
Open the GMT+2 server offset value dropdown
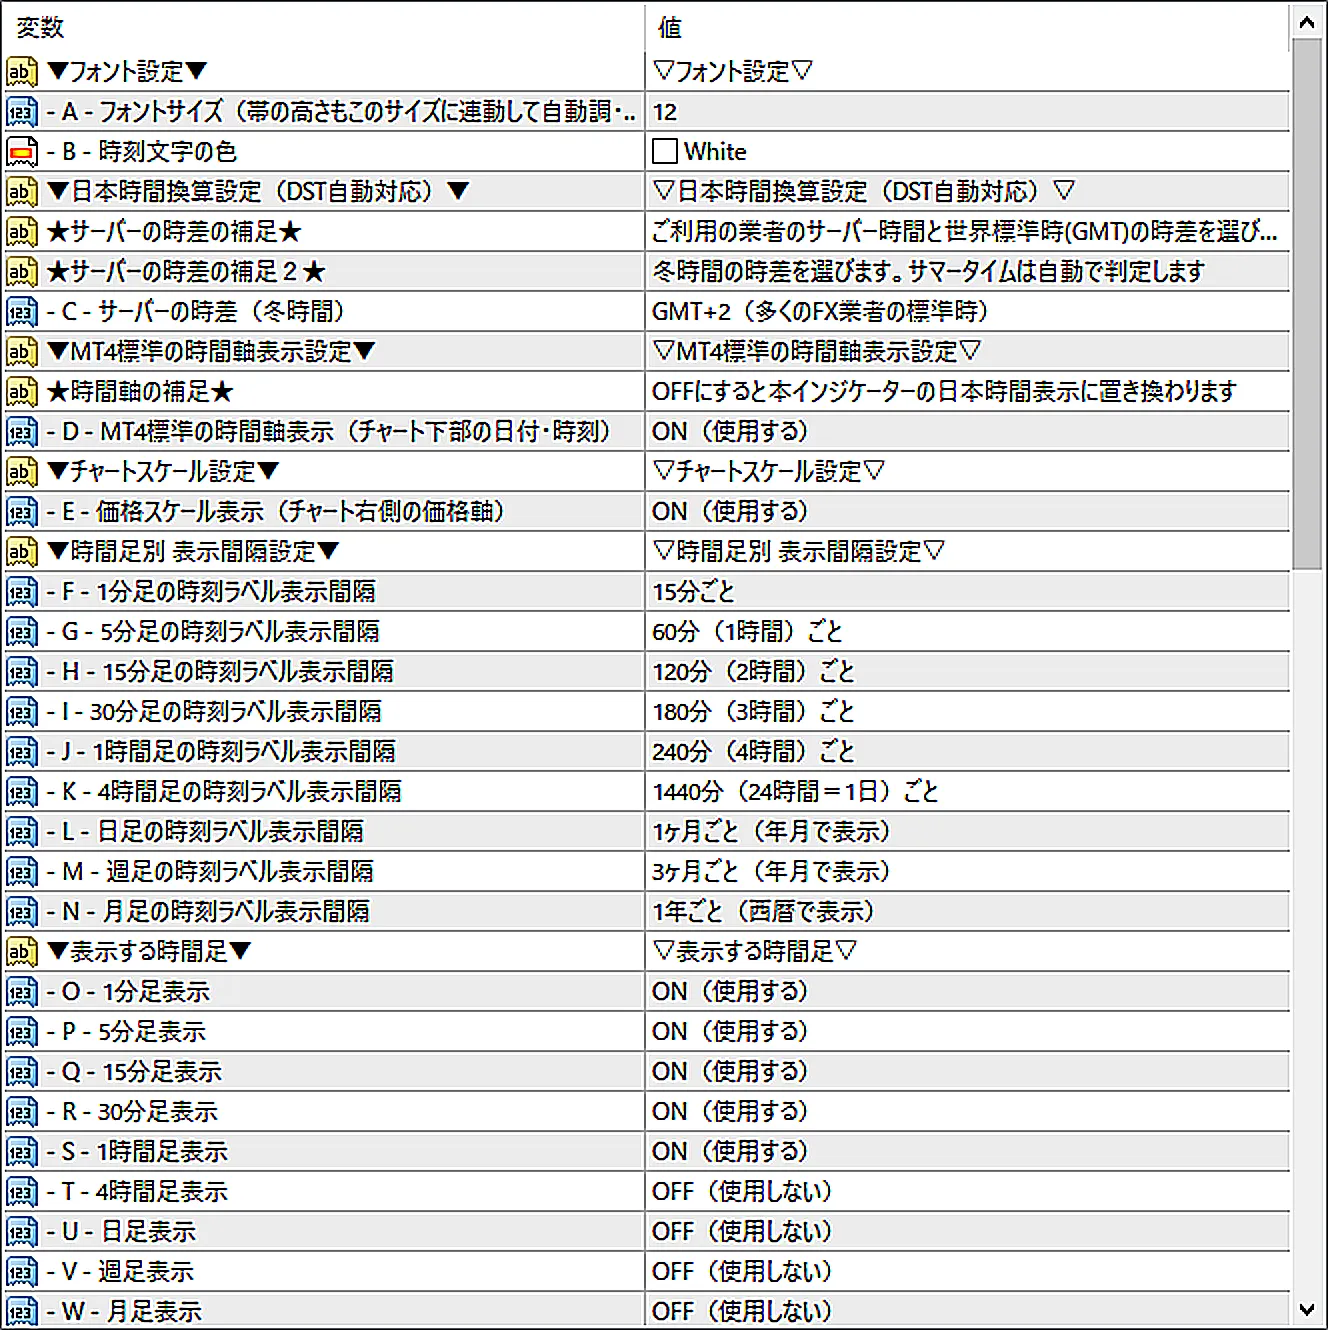(967, 312)
